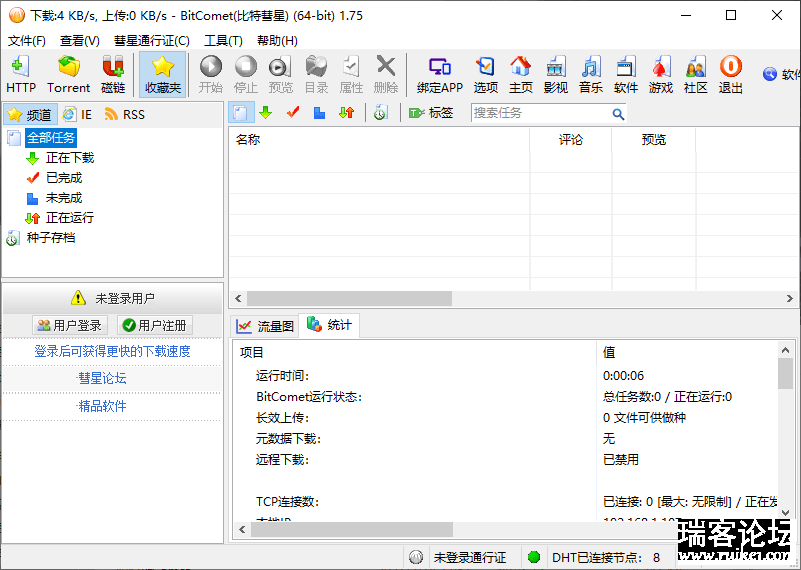Open 登录后可获得更快的下载速度 link
This screenshot has height=570, width=801.
pyautogui.click(x=112, y=351)
